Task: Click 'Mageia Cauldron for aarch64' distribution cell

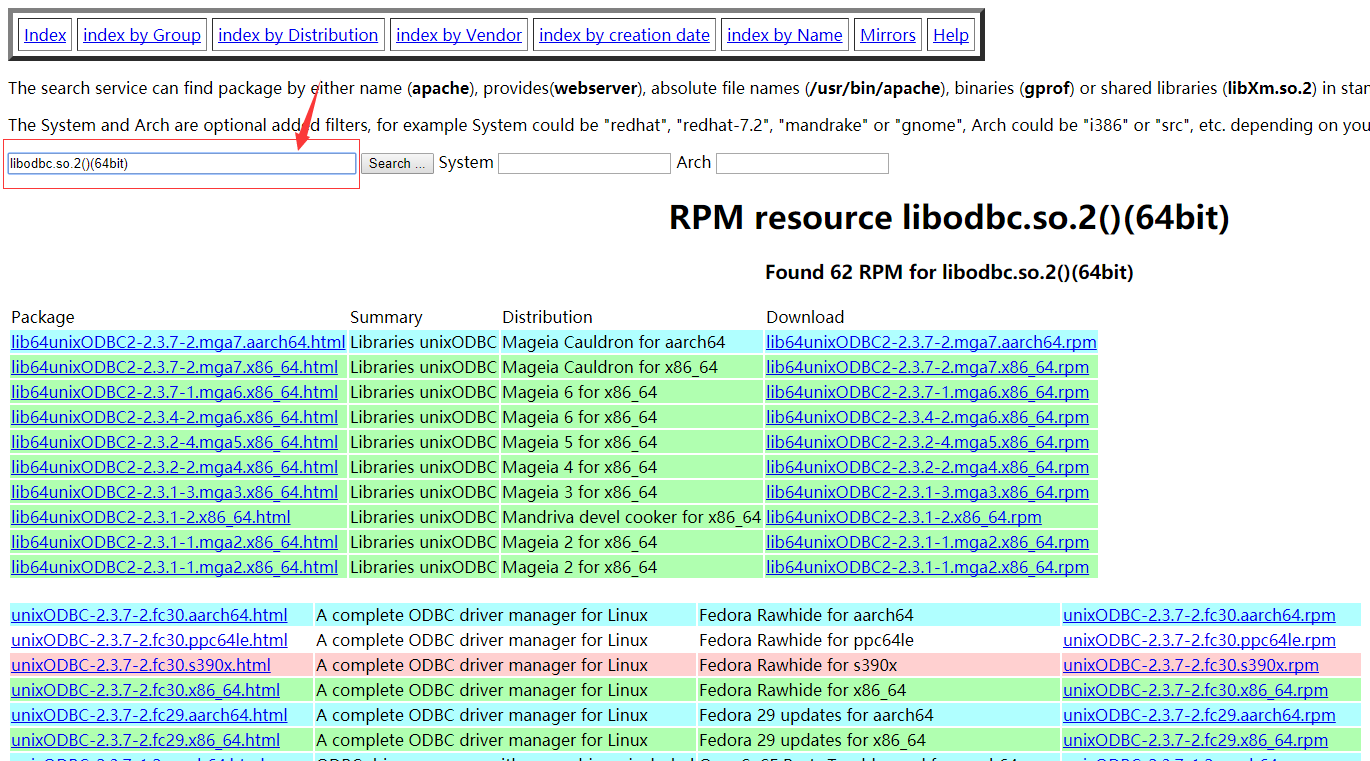Action: [x=631, y=342]
